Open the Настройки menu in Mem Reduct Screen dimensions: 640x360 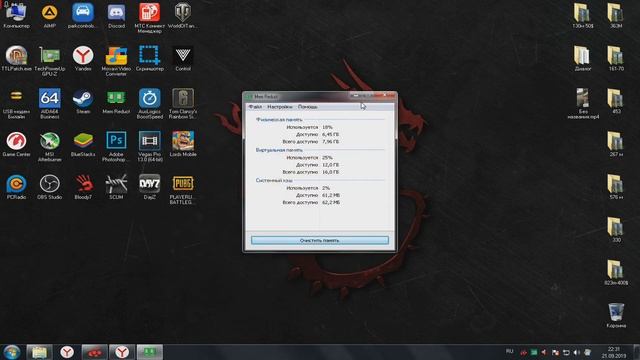click(280, 107)
